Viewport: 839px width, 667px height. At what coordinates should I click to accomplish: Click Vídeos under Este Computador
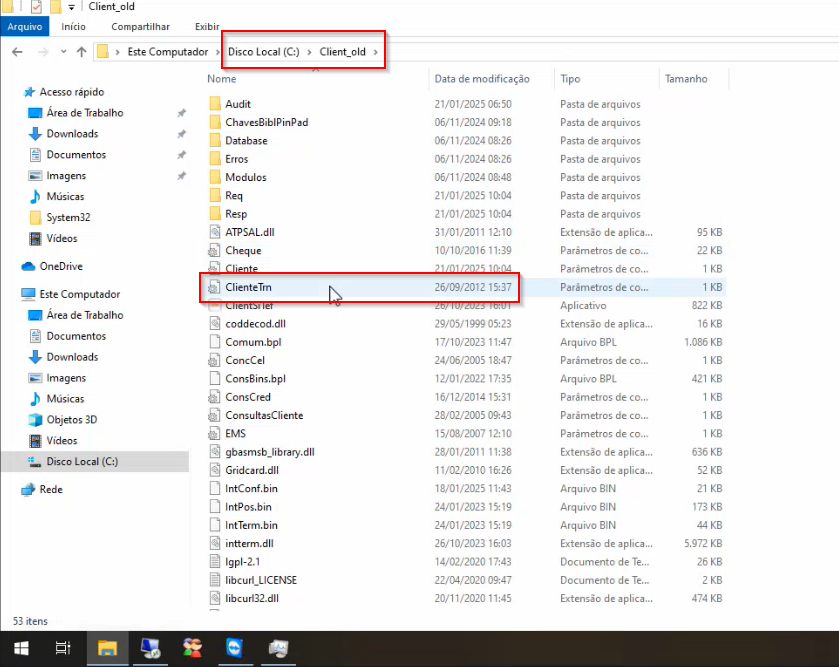click(x=62, y=441)
